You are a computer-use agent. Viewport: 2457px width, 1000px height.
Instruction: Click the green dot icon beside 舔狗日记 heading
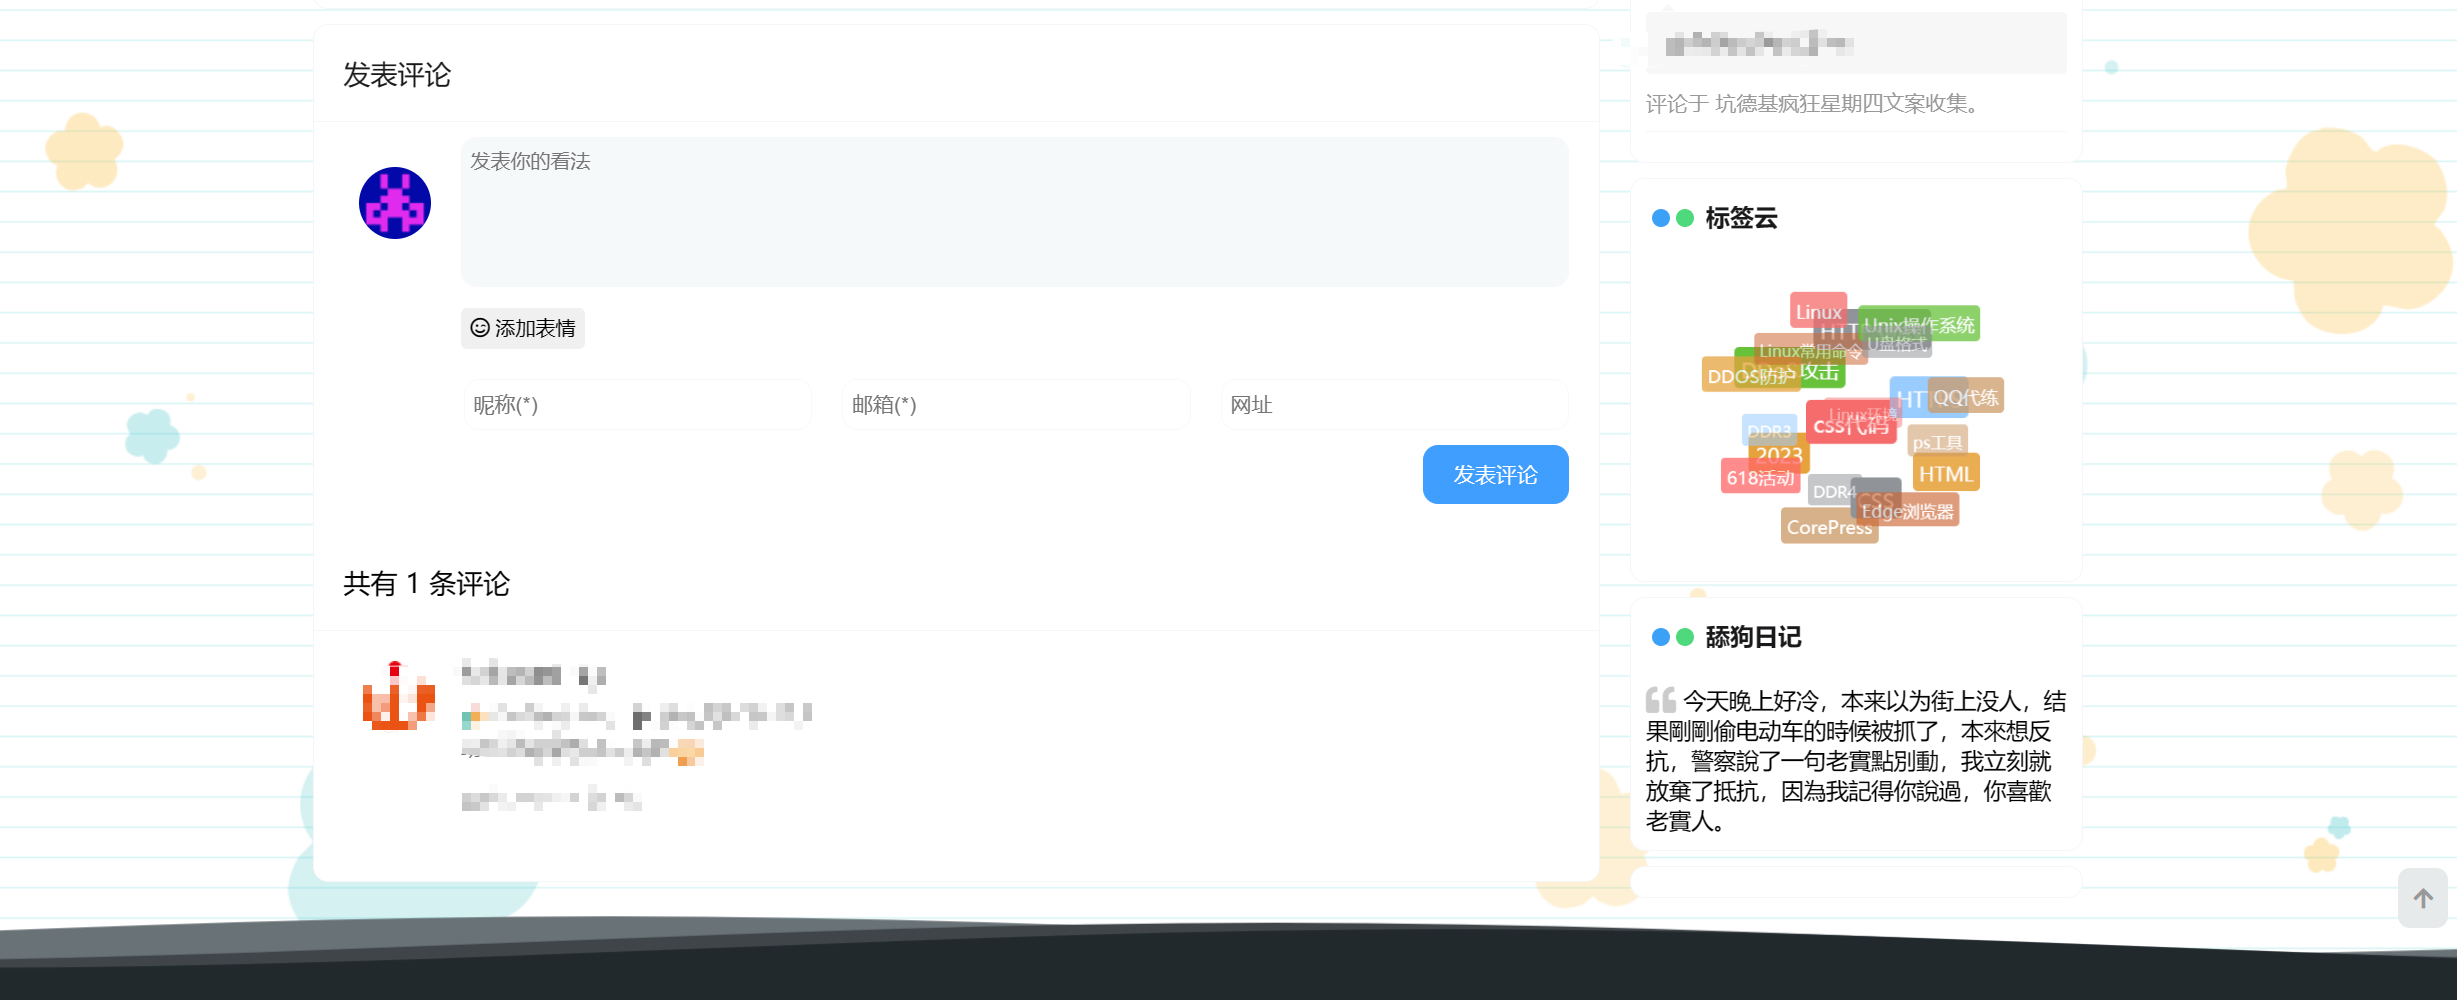click(1685, 637)
